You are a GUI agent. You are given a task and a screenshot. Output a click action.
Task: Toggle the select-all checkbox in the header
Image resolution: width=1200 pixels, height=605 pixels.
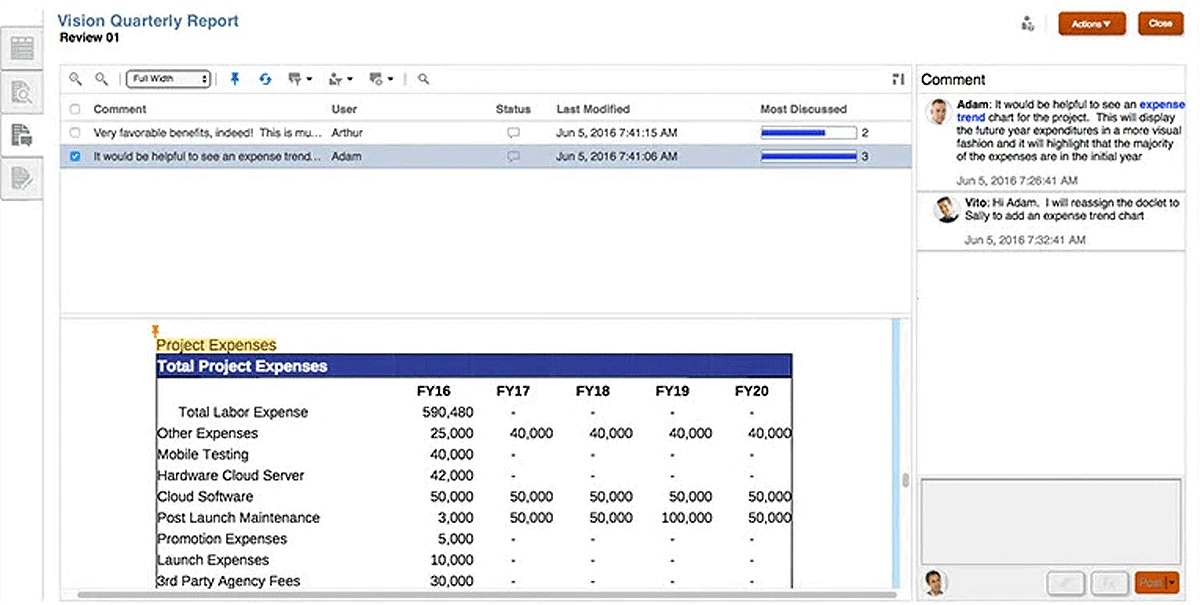(x=75, y=109)
